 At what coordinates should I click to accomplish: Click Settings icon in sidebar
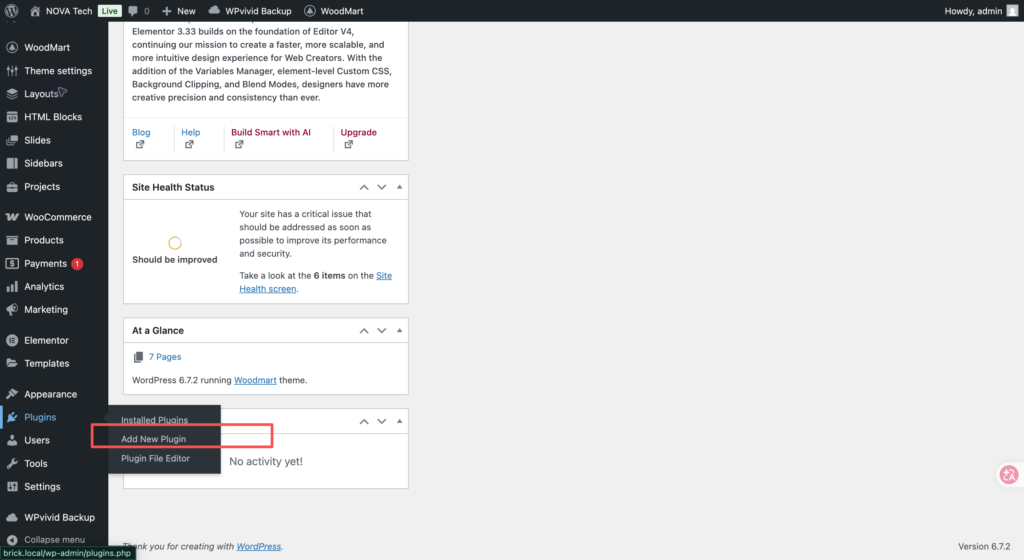[12, 487]
